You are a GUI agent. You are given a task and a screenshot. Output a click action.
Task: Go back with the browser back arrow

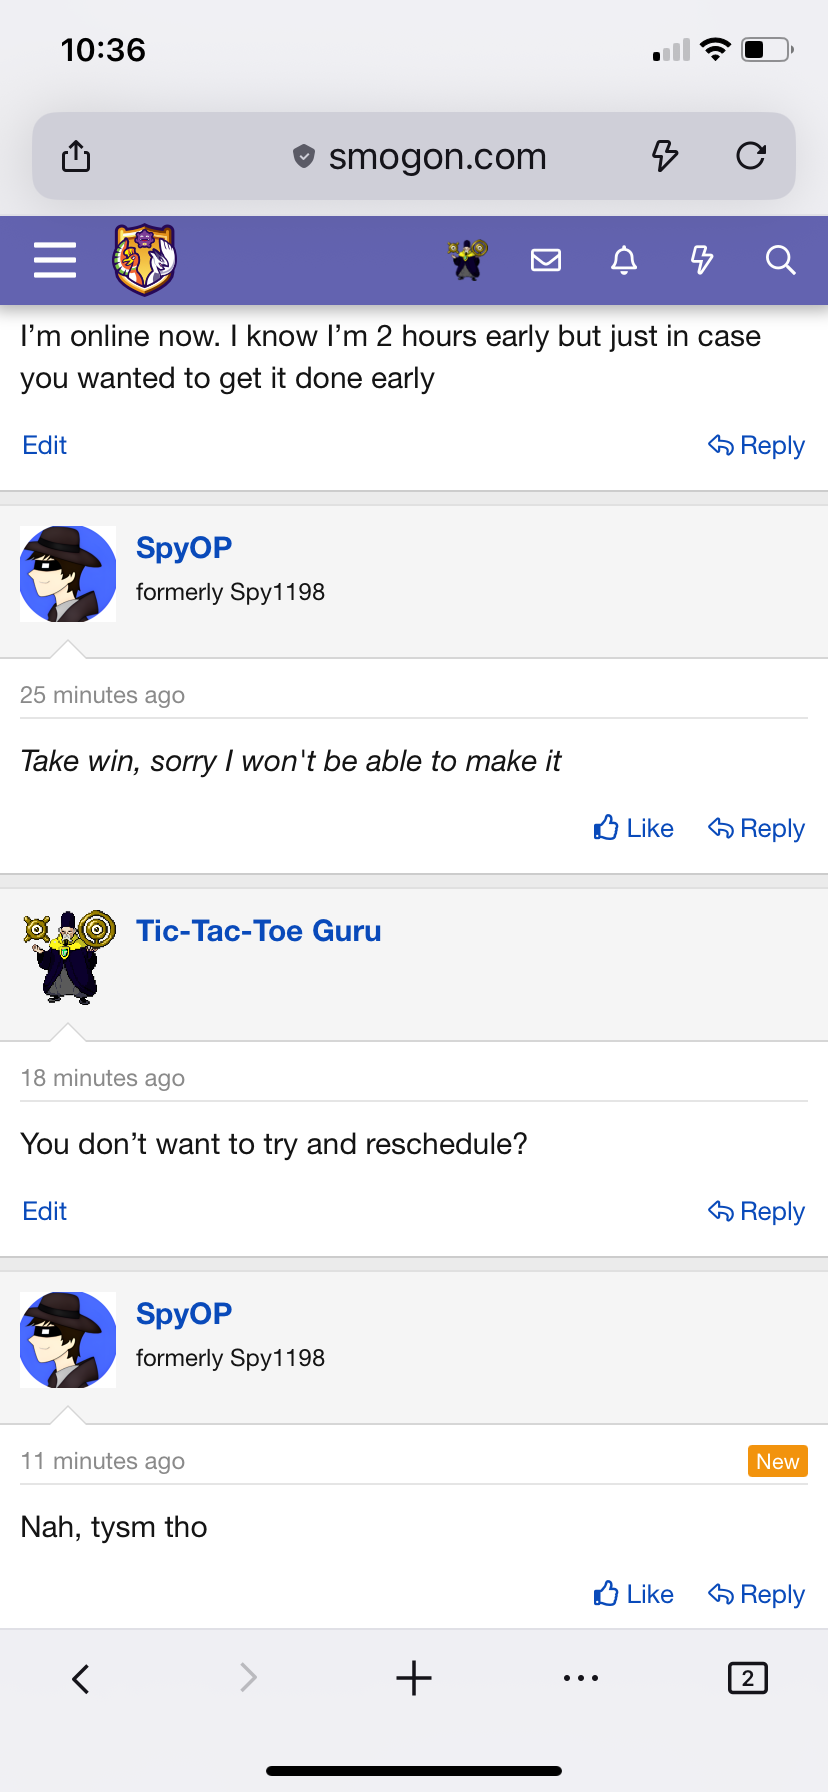coord(81,1678)
